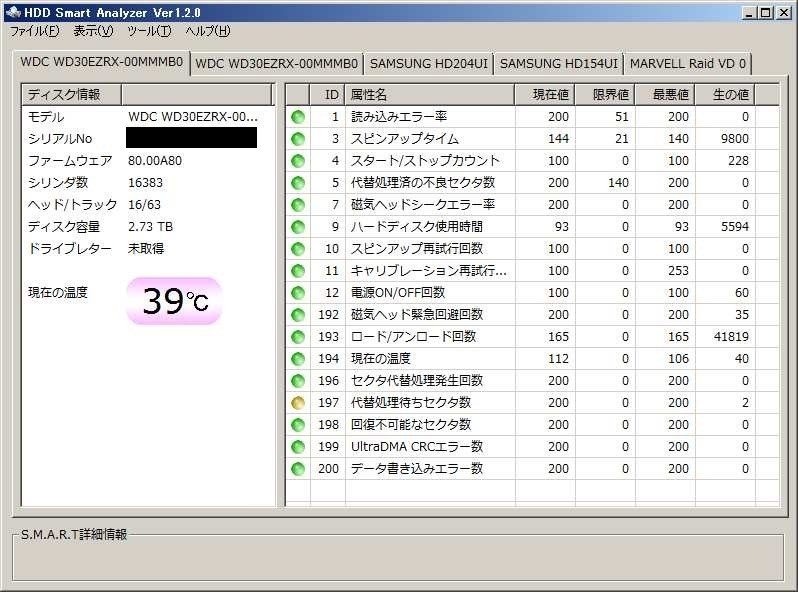Click the ドライブレター value 未取得
Image resolution: width=798 pixels, height=592 pixels.
[x=146, y=248]
